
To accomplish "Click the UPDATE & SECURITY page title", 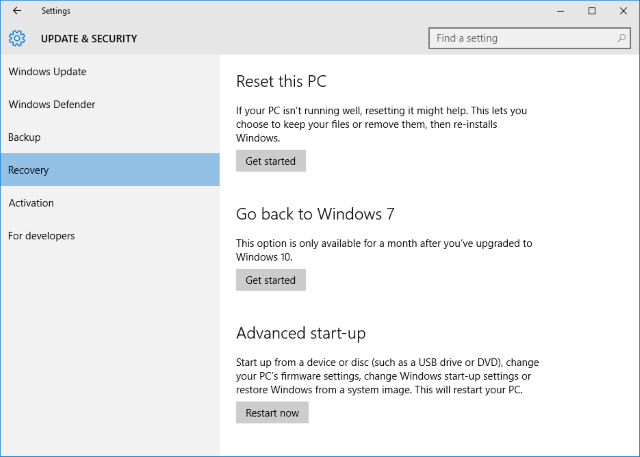I will [x=89, y=39].
